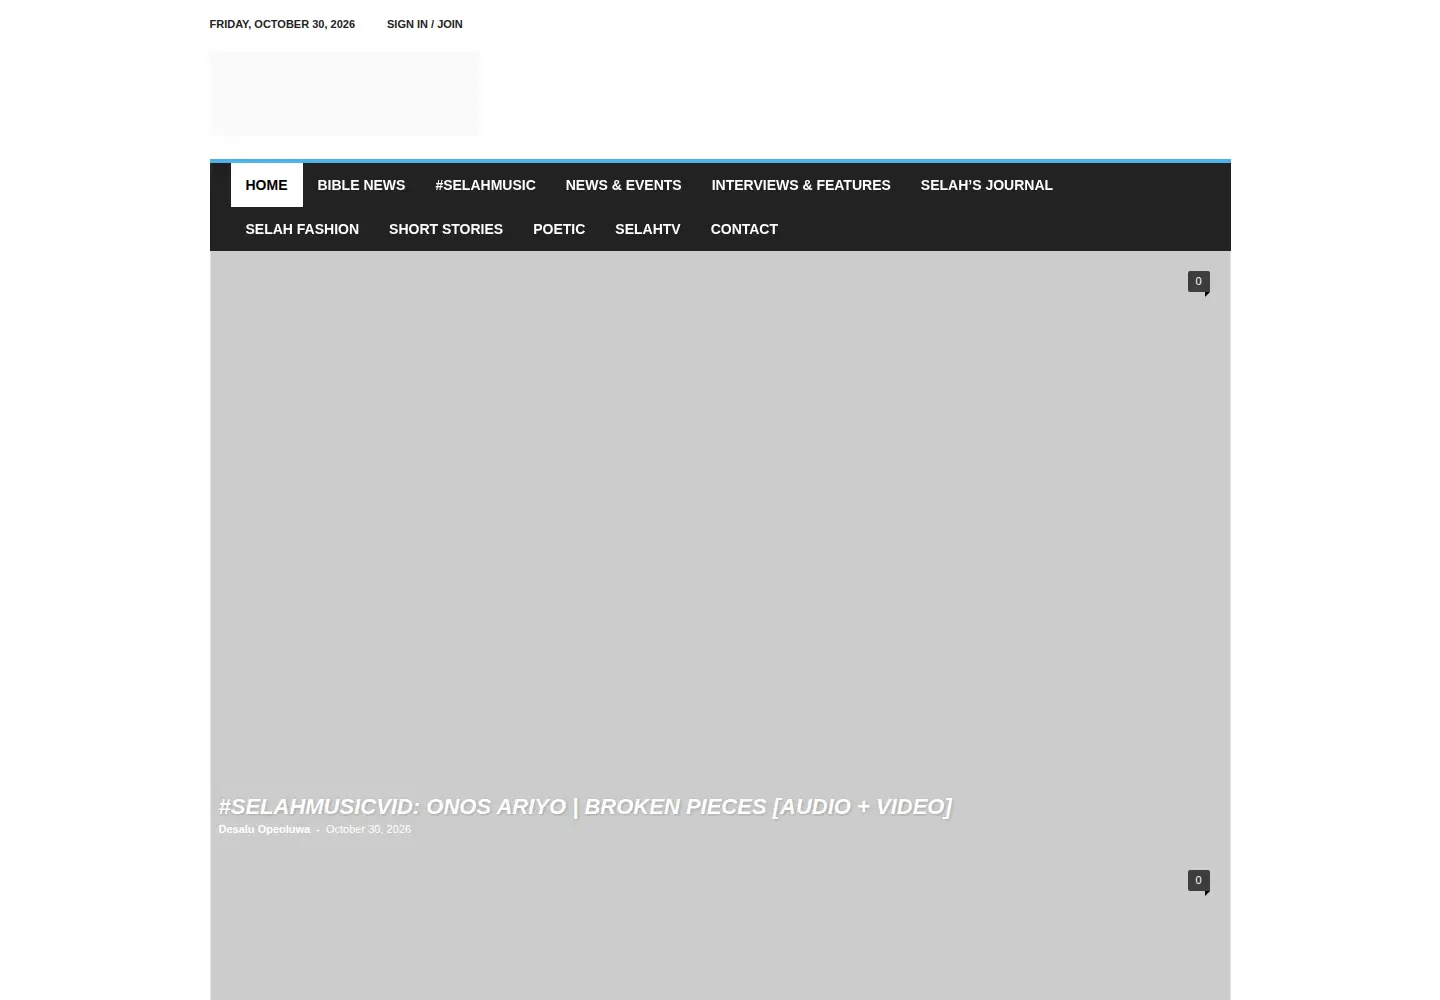Screen dimensions: 1440x1000
Task: Open the Home menu item
Action: (266, 185)
